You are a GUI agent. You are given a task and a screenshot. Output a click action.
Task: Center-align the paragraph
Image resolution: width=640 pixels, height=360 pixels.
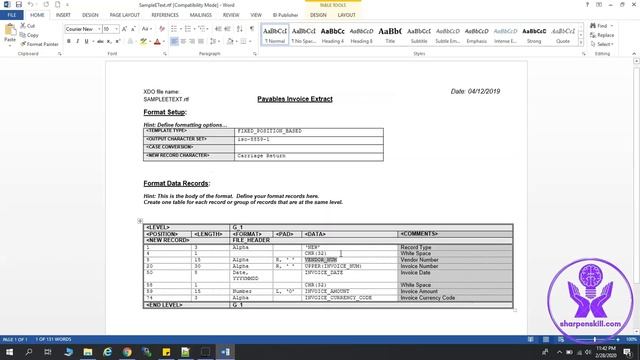click(183, 41)
